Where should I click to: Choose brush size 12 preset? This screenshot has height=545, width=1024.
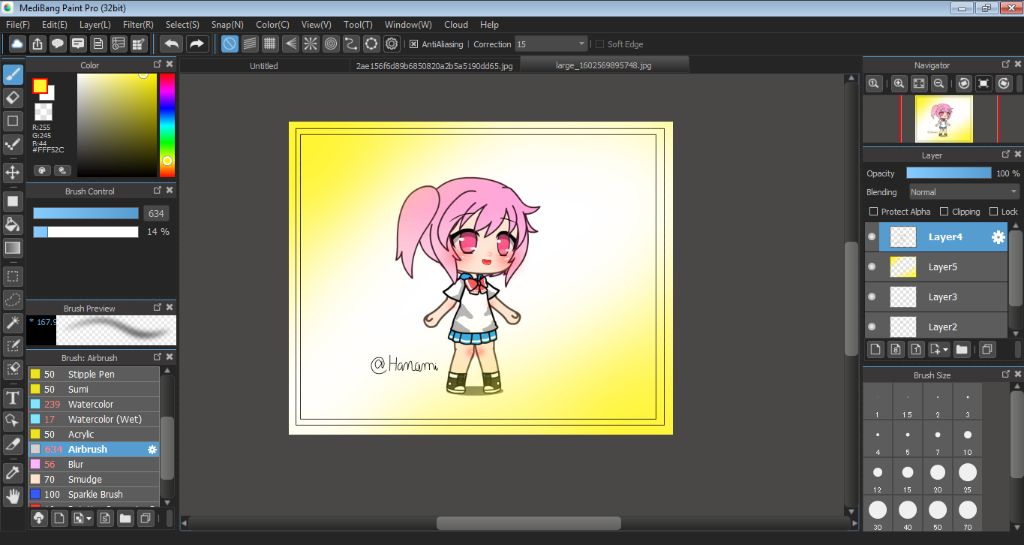pos(878,476)
